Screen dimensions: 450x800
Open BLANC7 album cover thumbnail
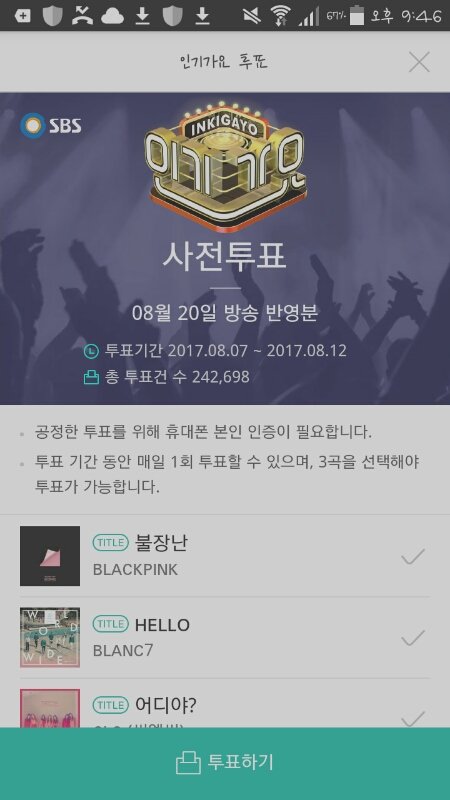(x=50, y=637)
